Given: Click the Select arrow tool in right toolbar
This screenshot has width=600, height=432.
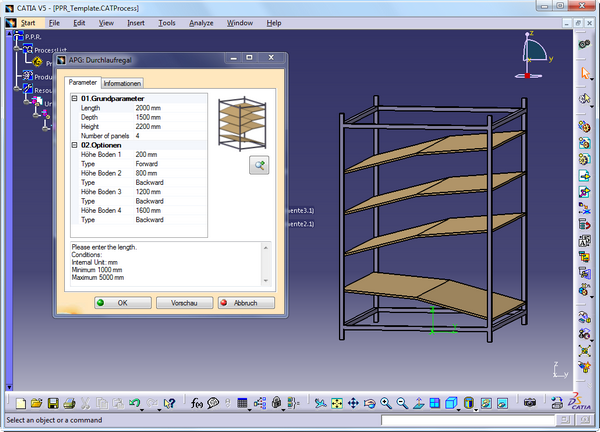Looking at the screenshot, I should (x=586, y=73).
